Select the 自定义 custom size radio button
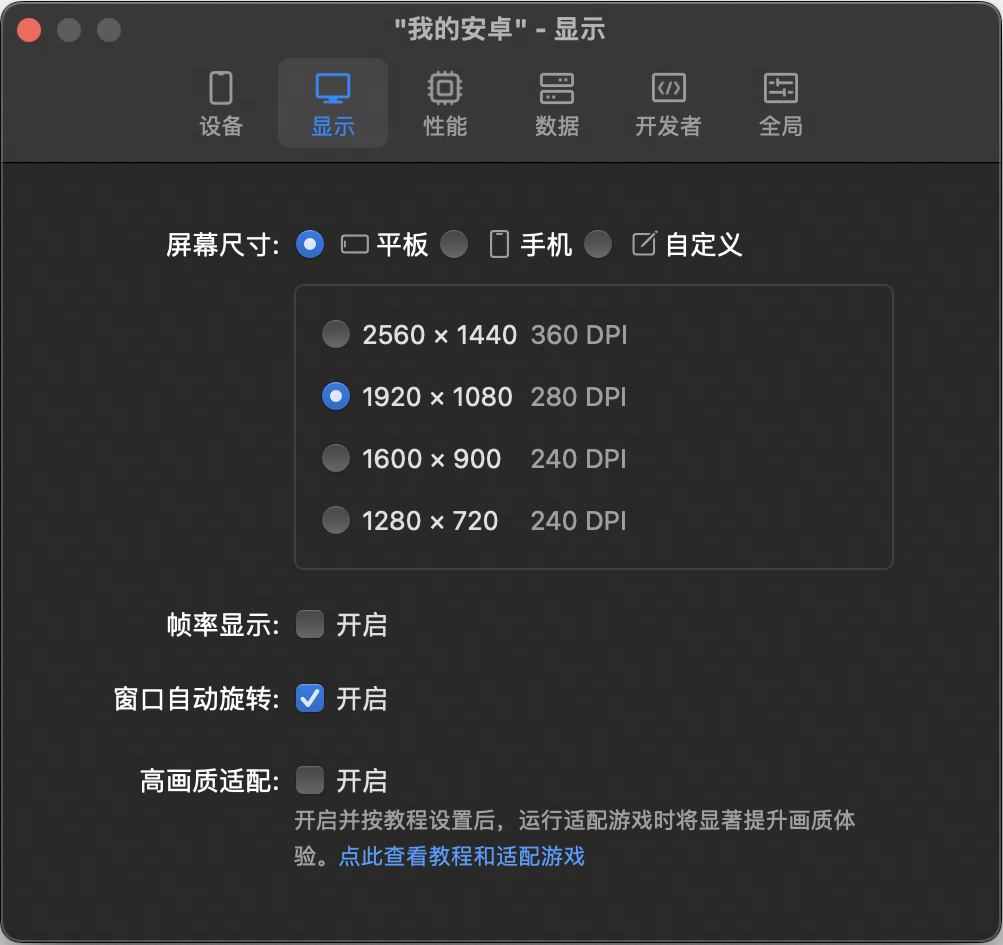This screenshot has width=1003, height=945. [x=598, y=244]
